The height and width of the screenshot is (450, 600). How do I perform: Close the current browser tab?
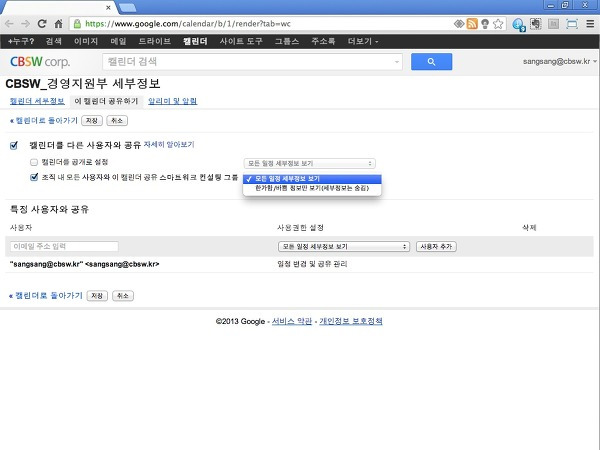pos(108,7)
